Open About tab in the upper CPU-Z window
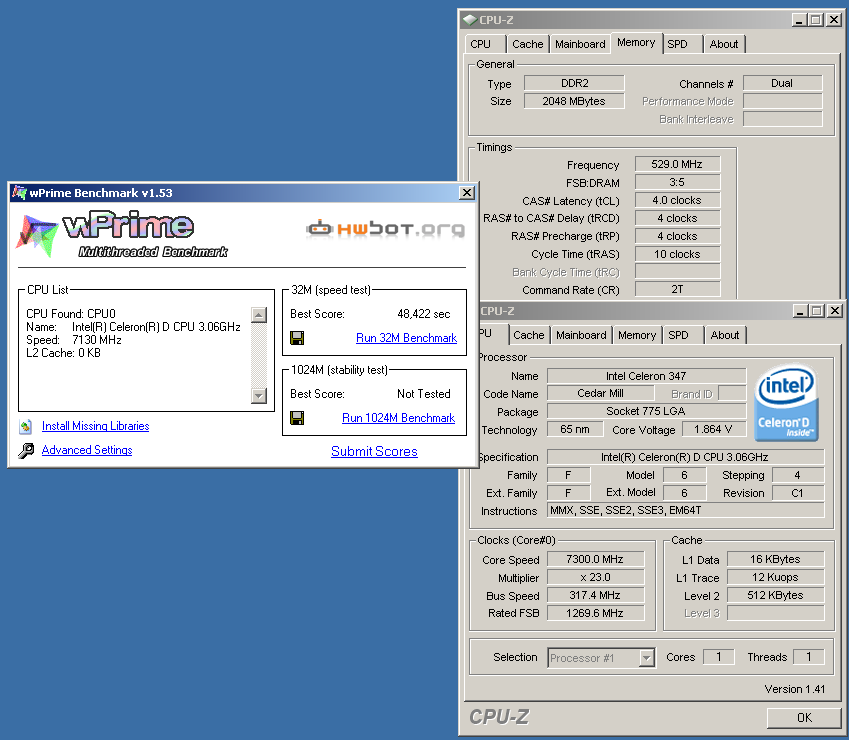This screenshot has height=740, width=849. click(x=724, y=44)
